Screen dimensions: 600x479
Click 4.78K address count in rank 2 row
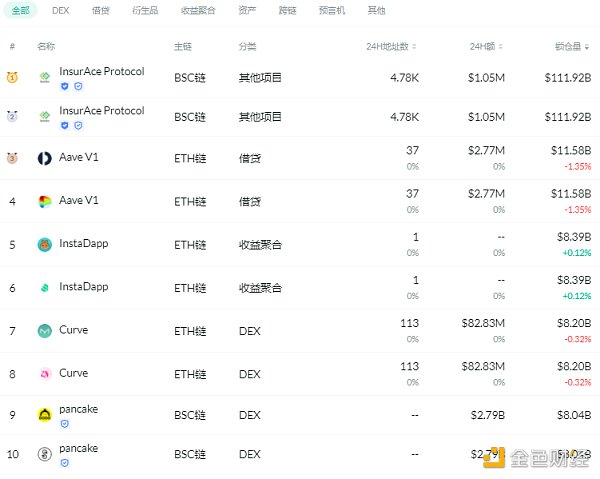[404, 117]
